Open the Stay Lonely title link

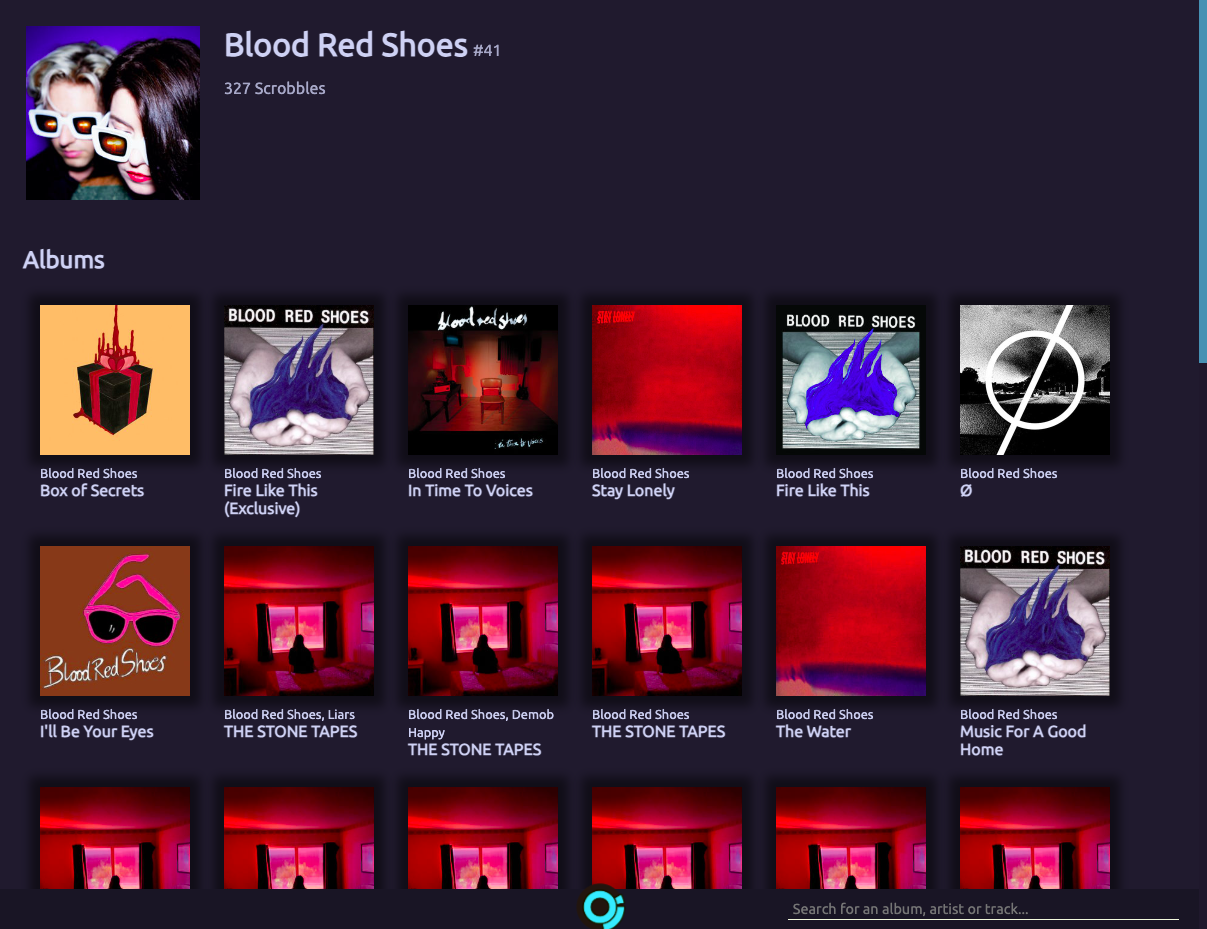[633, 491]
